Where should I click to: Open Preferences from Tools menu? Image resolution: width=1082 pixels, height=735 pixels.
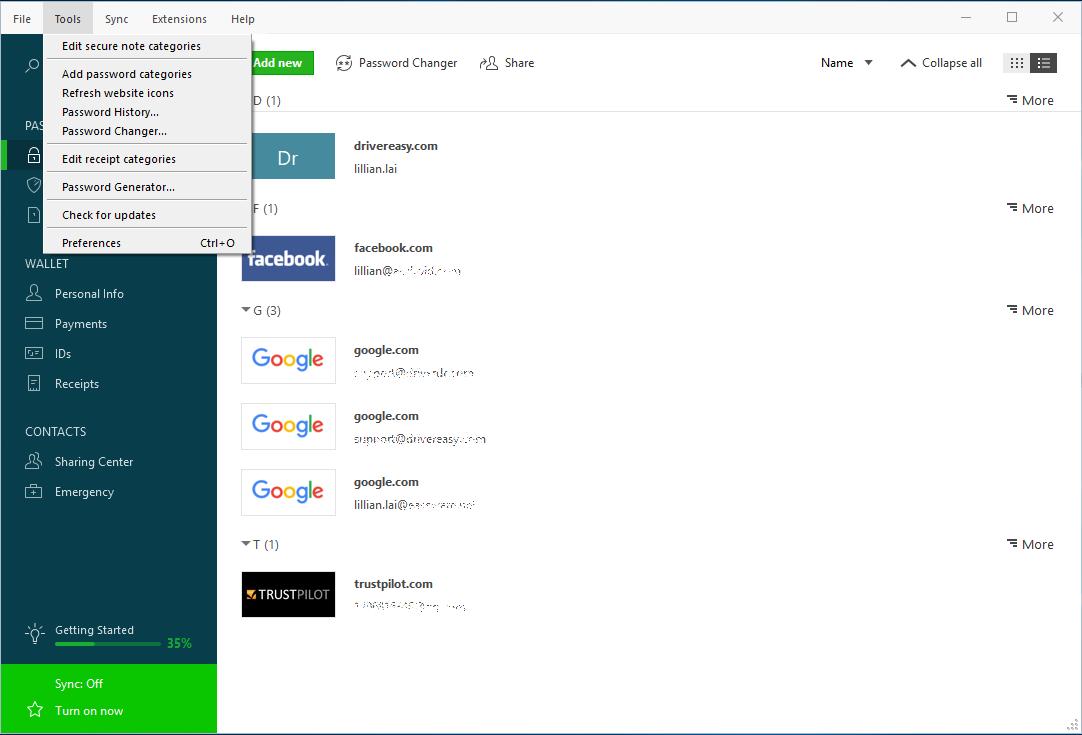(147, 243)
